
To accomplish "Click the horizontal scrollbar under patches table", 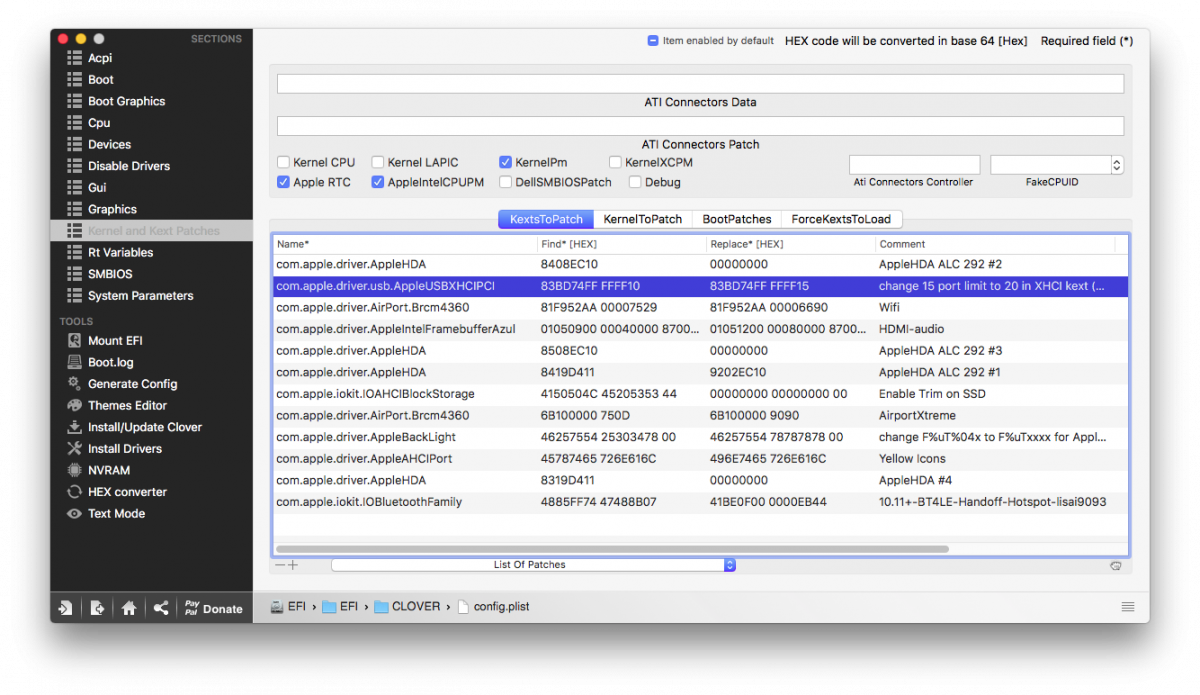I will 612,549.
